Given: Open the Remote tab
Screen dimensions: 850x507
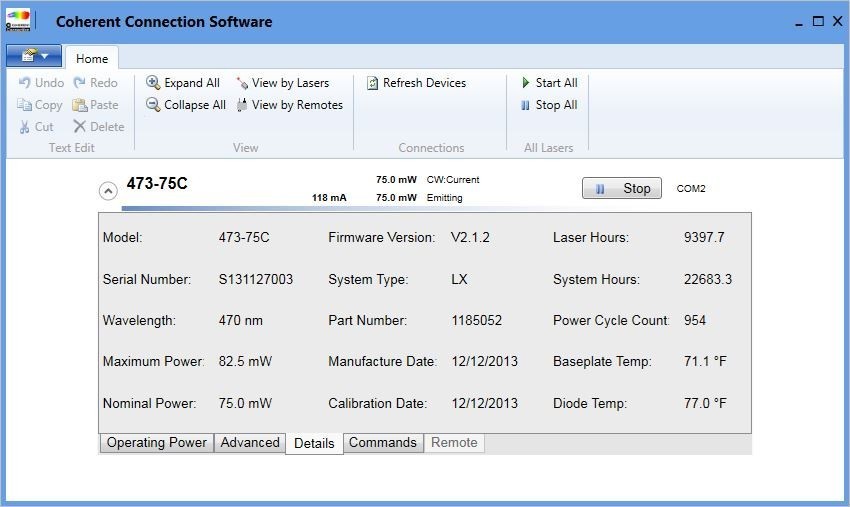Looking at the screenshot, I should click(x=454, y=442).
